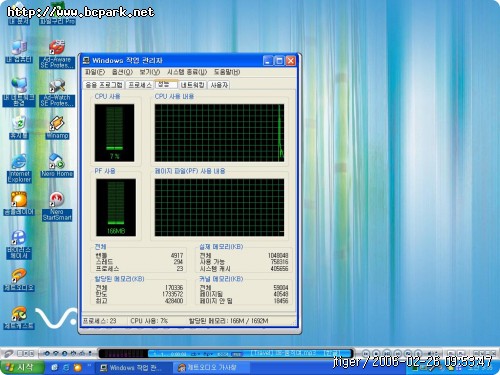Switch to the 네트워킹 tab
This screenshot has width=500, height=375.
(192, 85)
